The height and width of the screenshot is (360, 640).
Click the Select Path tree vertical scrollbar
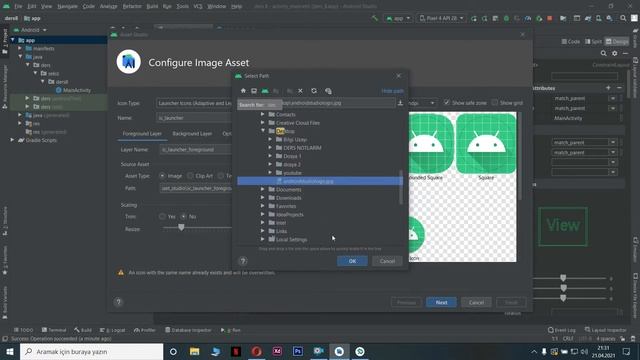tap(401, 187)
